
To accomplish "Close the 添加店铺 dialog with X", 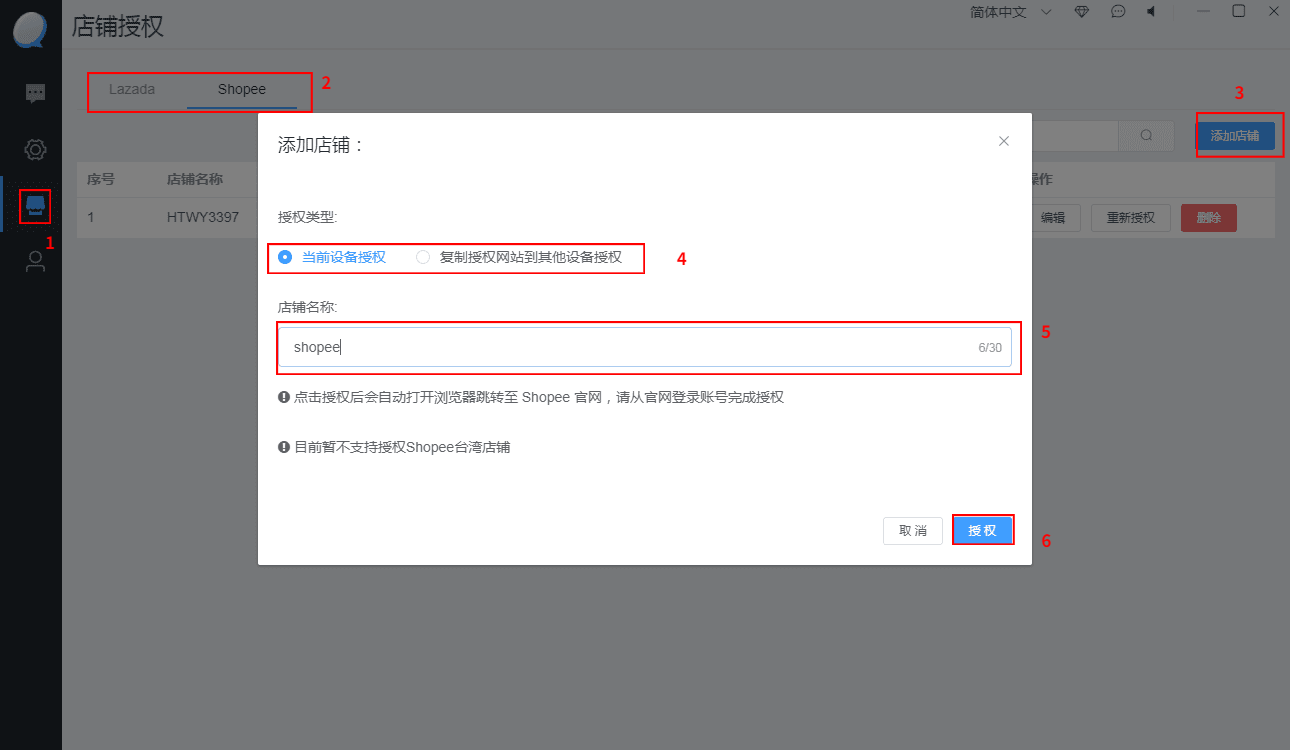I will click(1004, 141).
